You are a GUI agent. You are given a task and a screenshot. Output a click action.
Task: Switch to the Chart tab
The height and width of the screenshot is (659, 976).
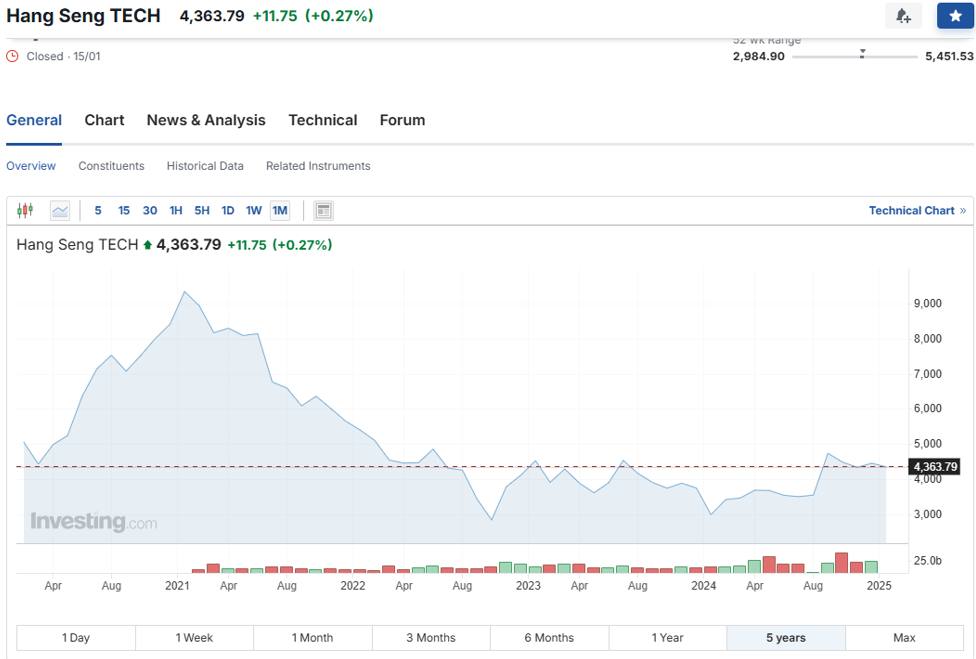coord(105,120)
